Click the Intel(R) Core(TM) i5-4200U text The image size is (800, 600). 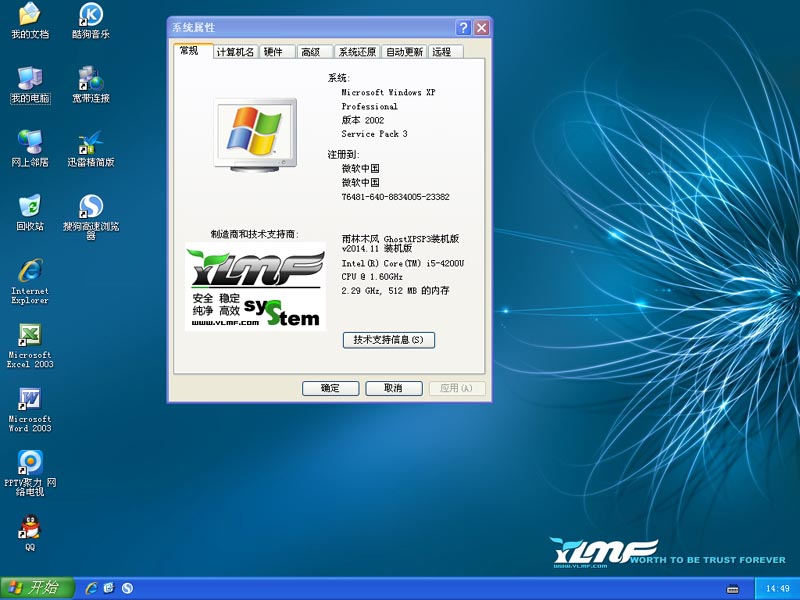click(403, 263)
